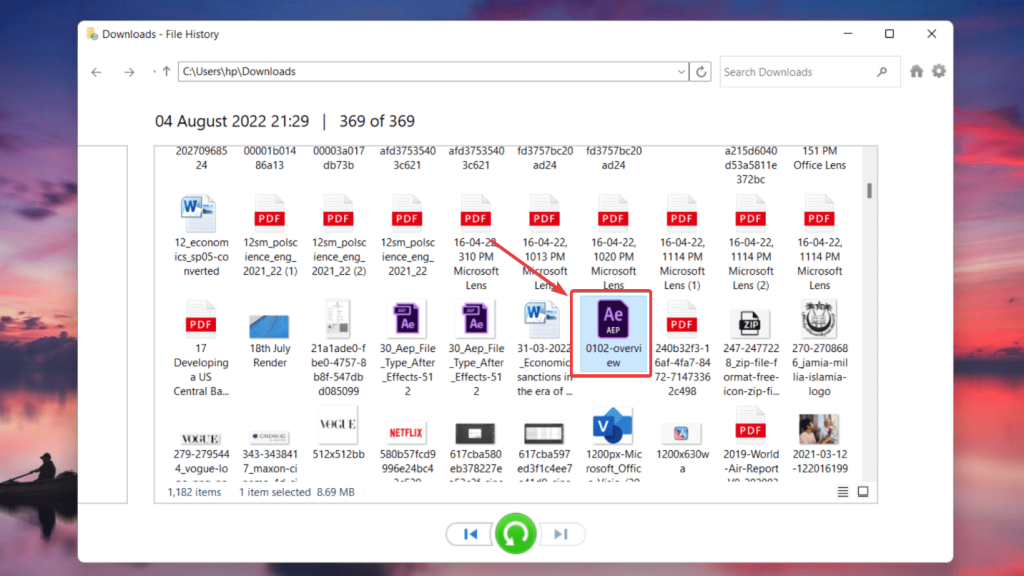
Task: Switch to large thumbnail view
Action: point(862,492)
